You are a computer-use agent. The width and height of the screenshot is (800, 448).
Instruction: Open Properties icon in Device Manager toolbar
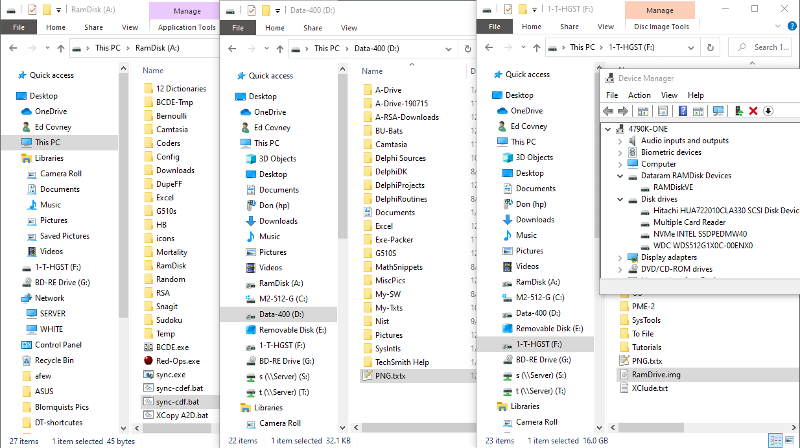(663, 111)
